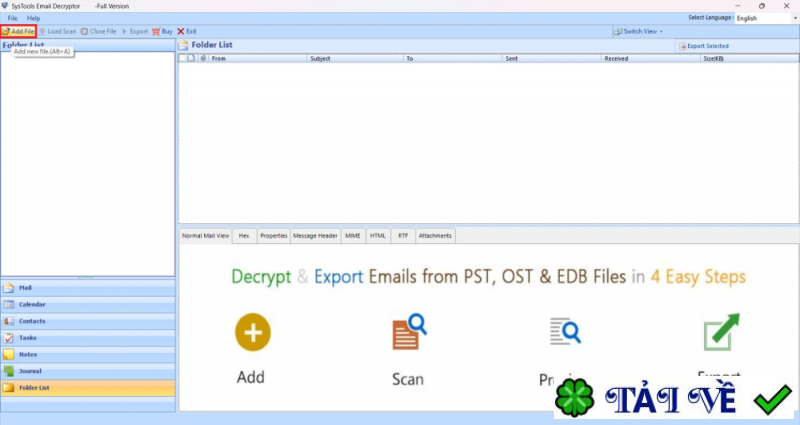800x425 pixels.
Task: Click the attachment paperclip column header
Action: coord(203,58)
